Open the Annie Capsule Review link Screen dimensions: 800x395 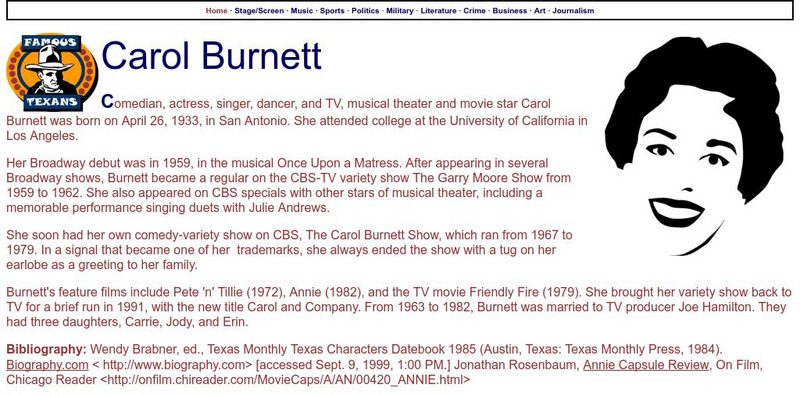tap(646, 365)
